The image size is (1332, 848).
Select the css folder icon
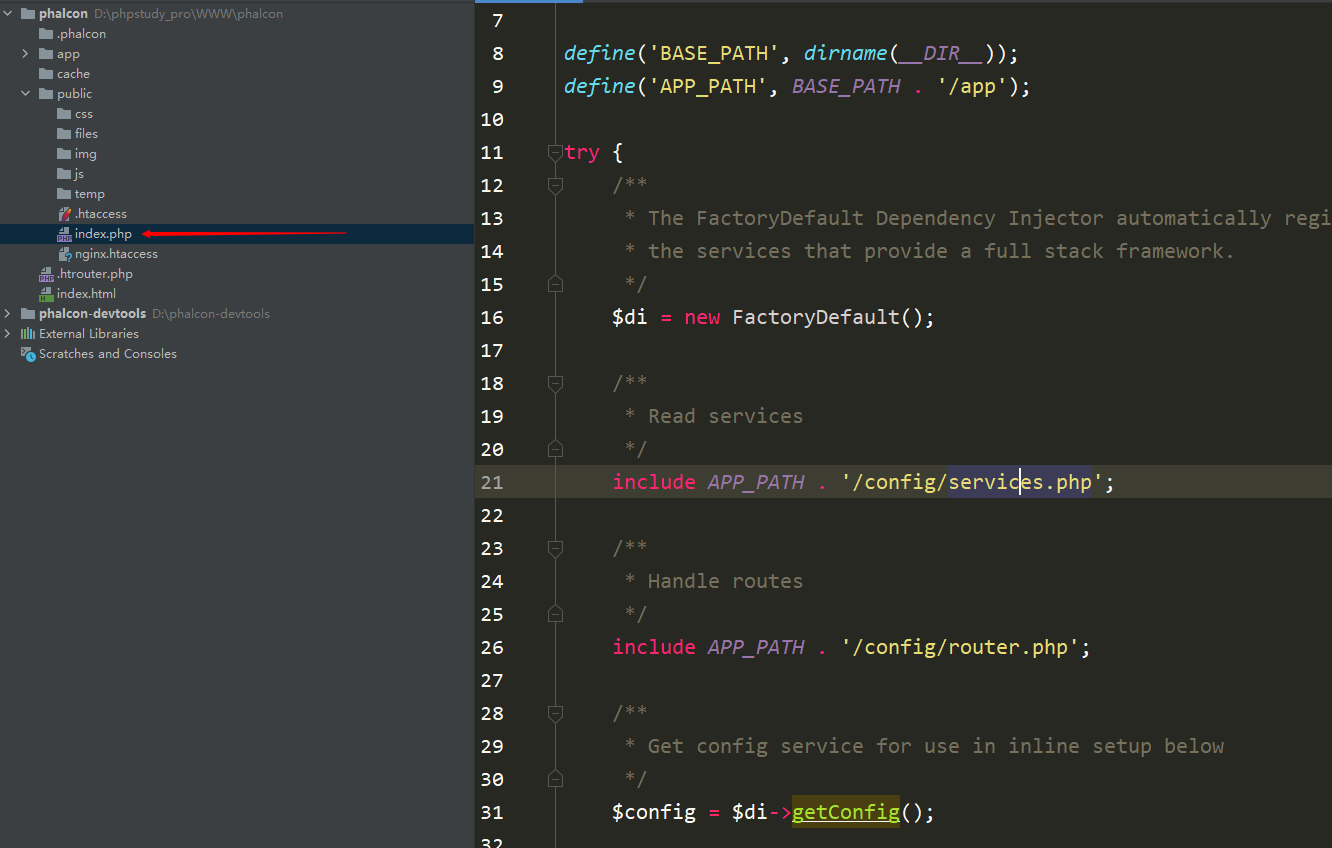point(64,114)
